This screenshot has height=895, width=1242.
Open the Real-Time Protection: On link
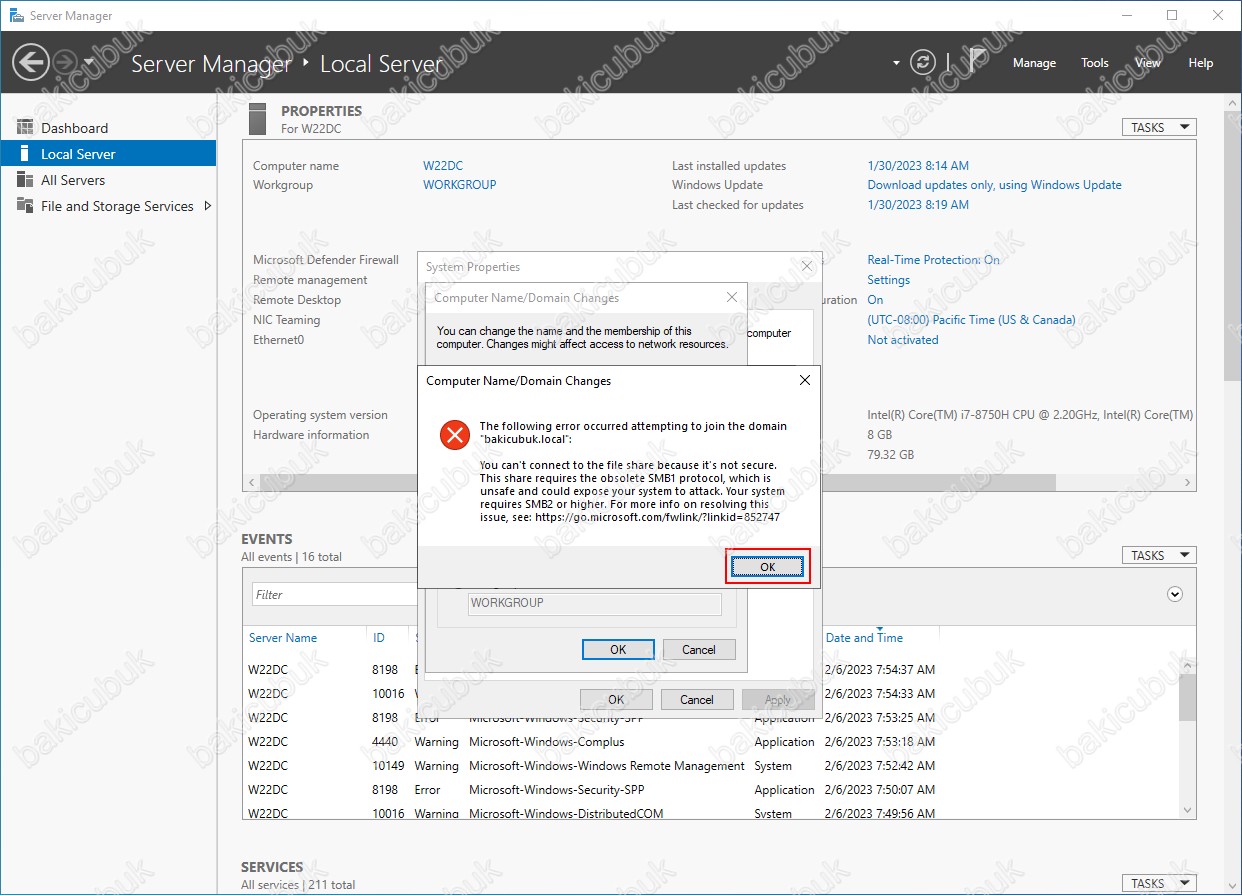coord(934,260)
